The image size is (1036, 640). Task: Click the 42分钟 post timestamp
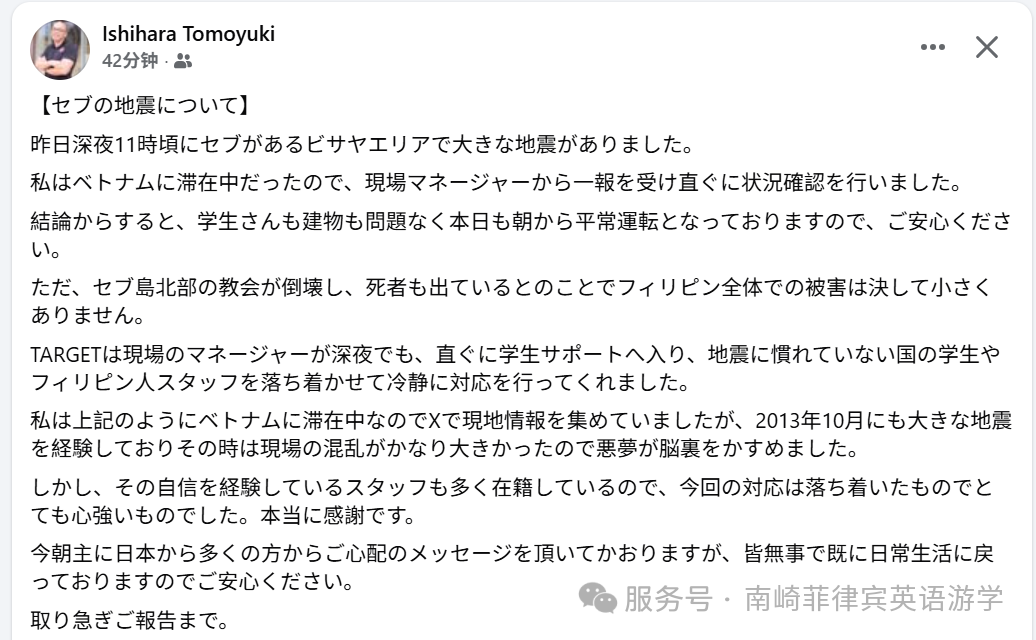(129, 61)
